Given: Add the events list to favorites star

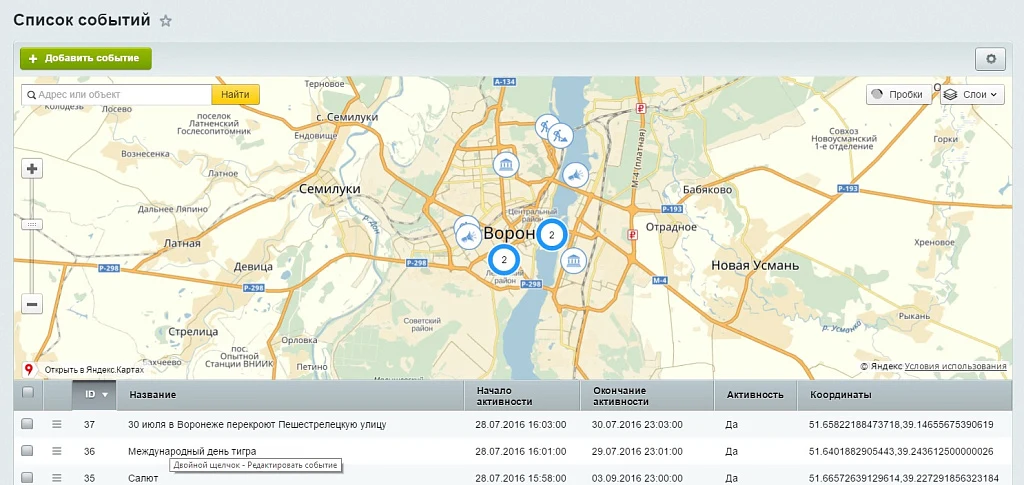Looking at the screenshot, I should coord(166,21).
